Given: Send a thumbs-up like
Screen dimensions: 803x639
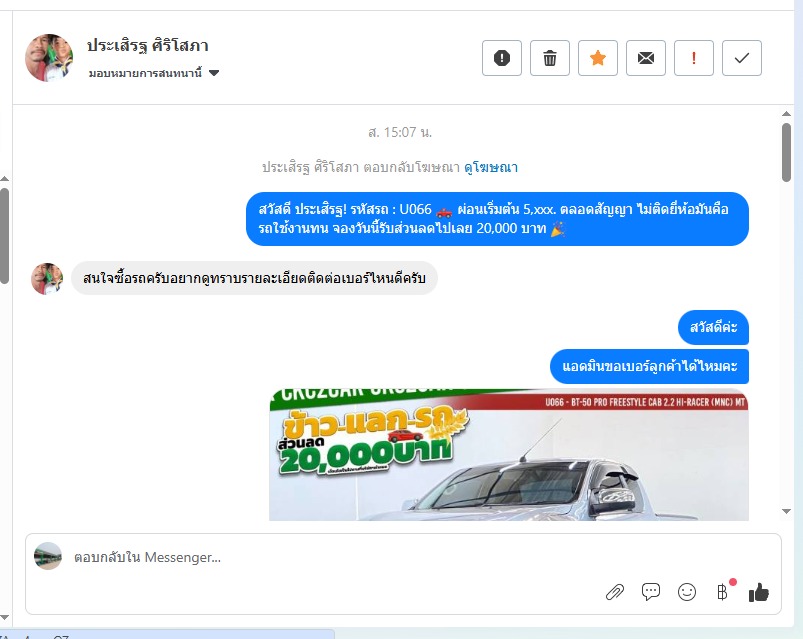Looking at the screenshot, I should click(x=758, y=592).
